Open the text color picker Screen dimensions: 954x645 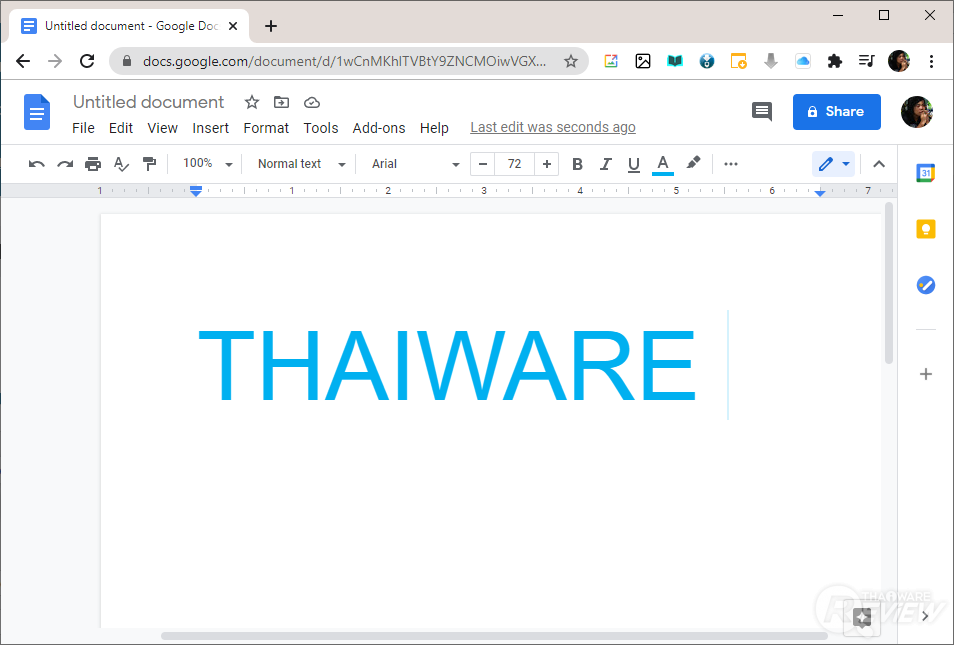click(x=663, y=164)
